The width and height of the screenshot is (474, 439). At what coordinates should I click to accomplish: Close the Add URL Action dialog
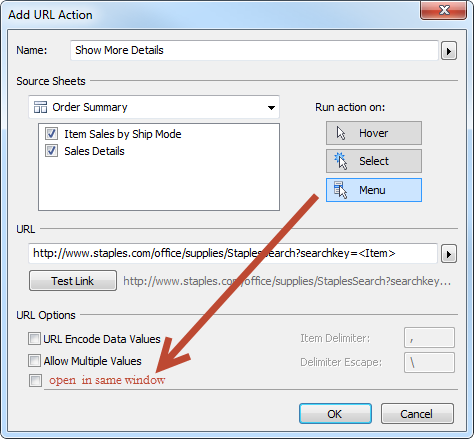pos(443,10)
